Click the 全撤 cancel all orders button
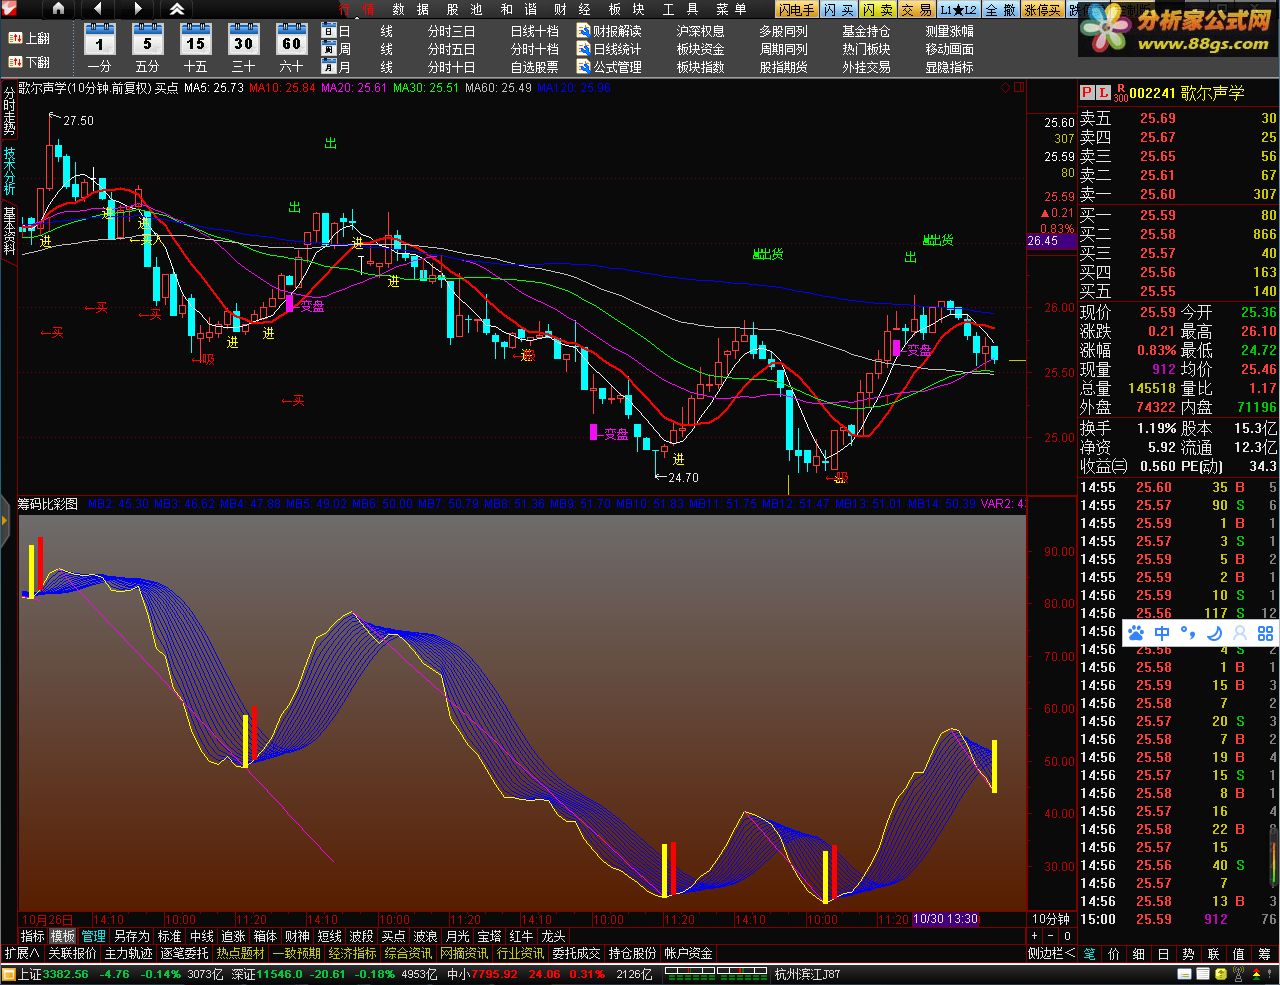Screen dimensions: 1280x985 pyautogui.click(x=1000, y=9)
